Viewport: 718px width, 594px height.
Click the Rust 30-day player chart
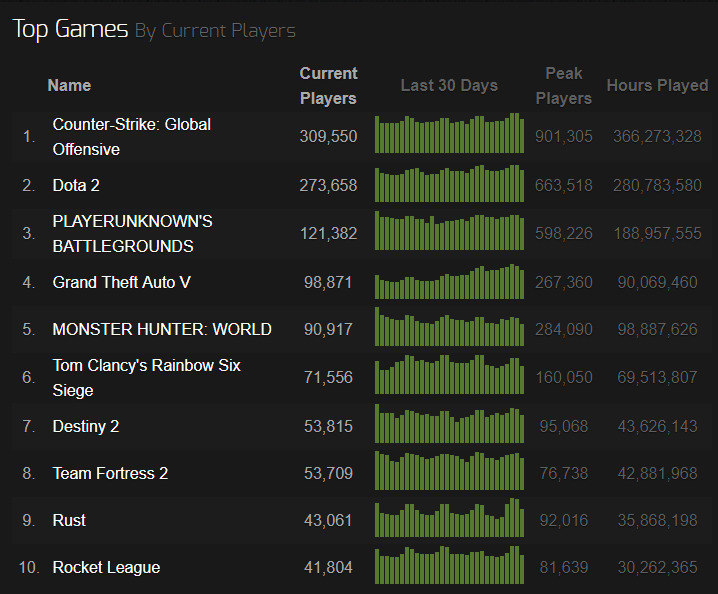coord(449,518)
